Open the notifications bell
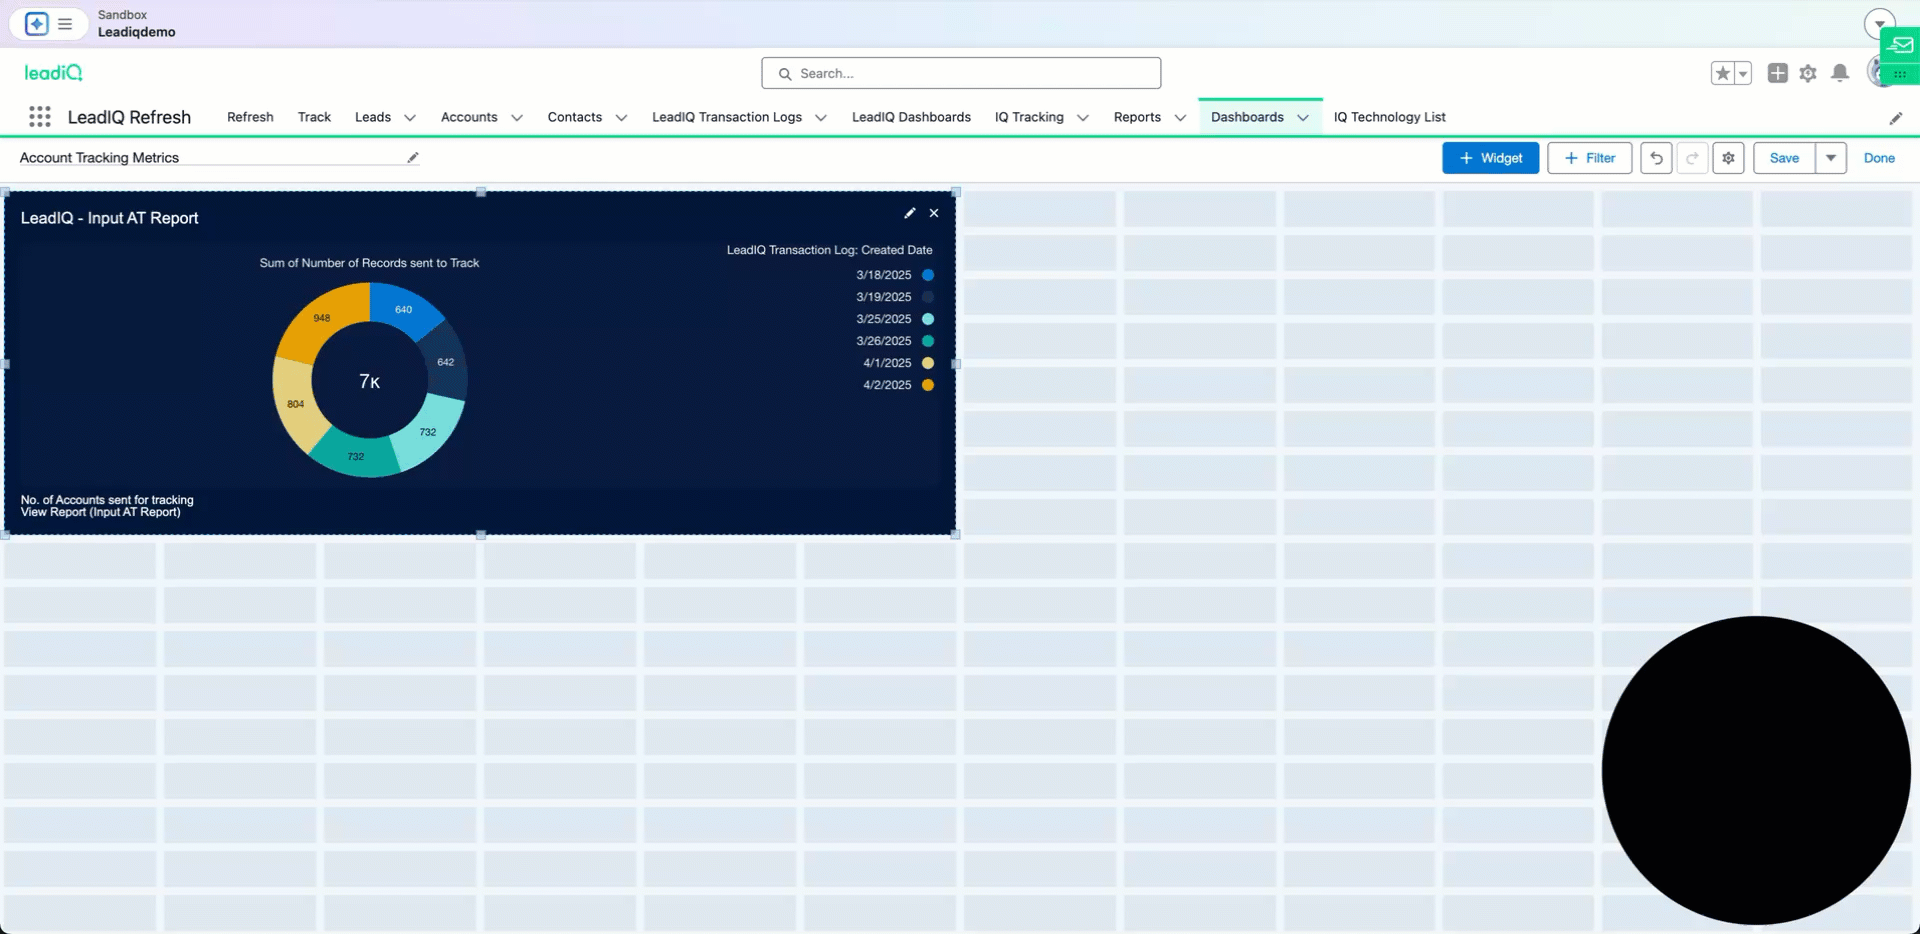This screenshot has width=1920, height=934. pyautogui.click(x=1840, y=73)
